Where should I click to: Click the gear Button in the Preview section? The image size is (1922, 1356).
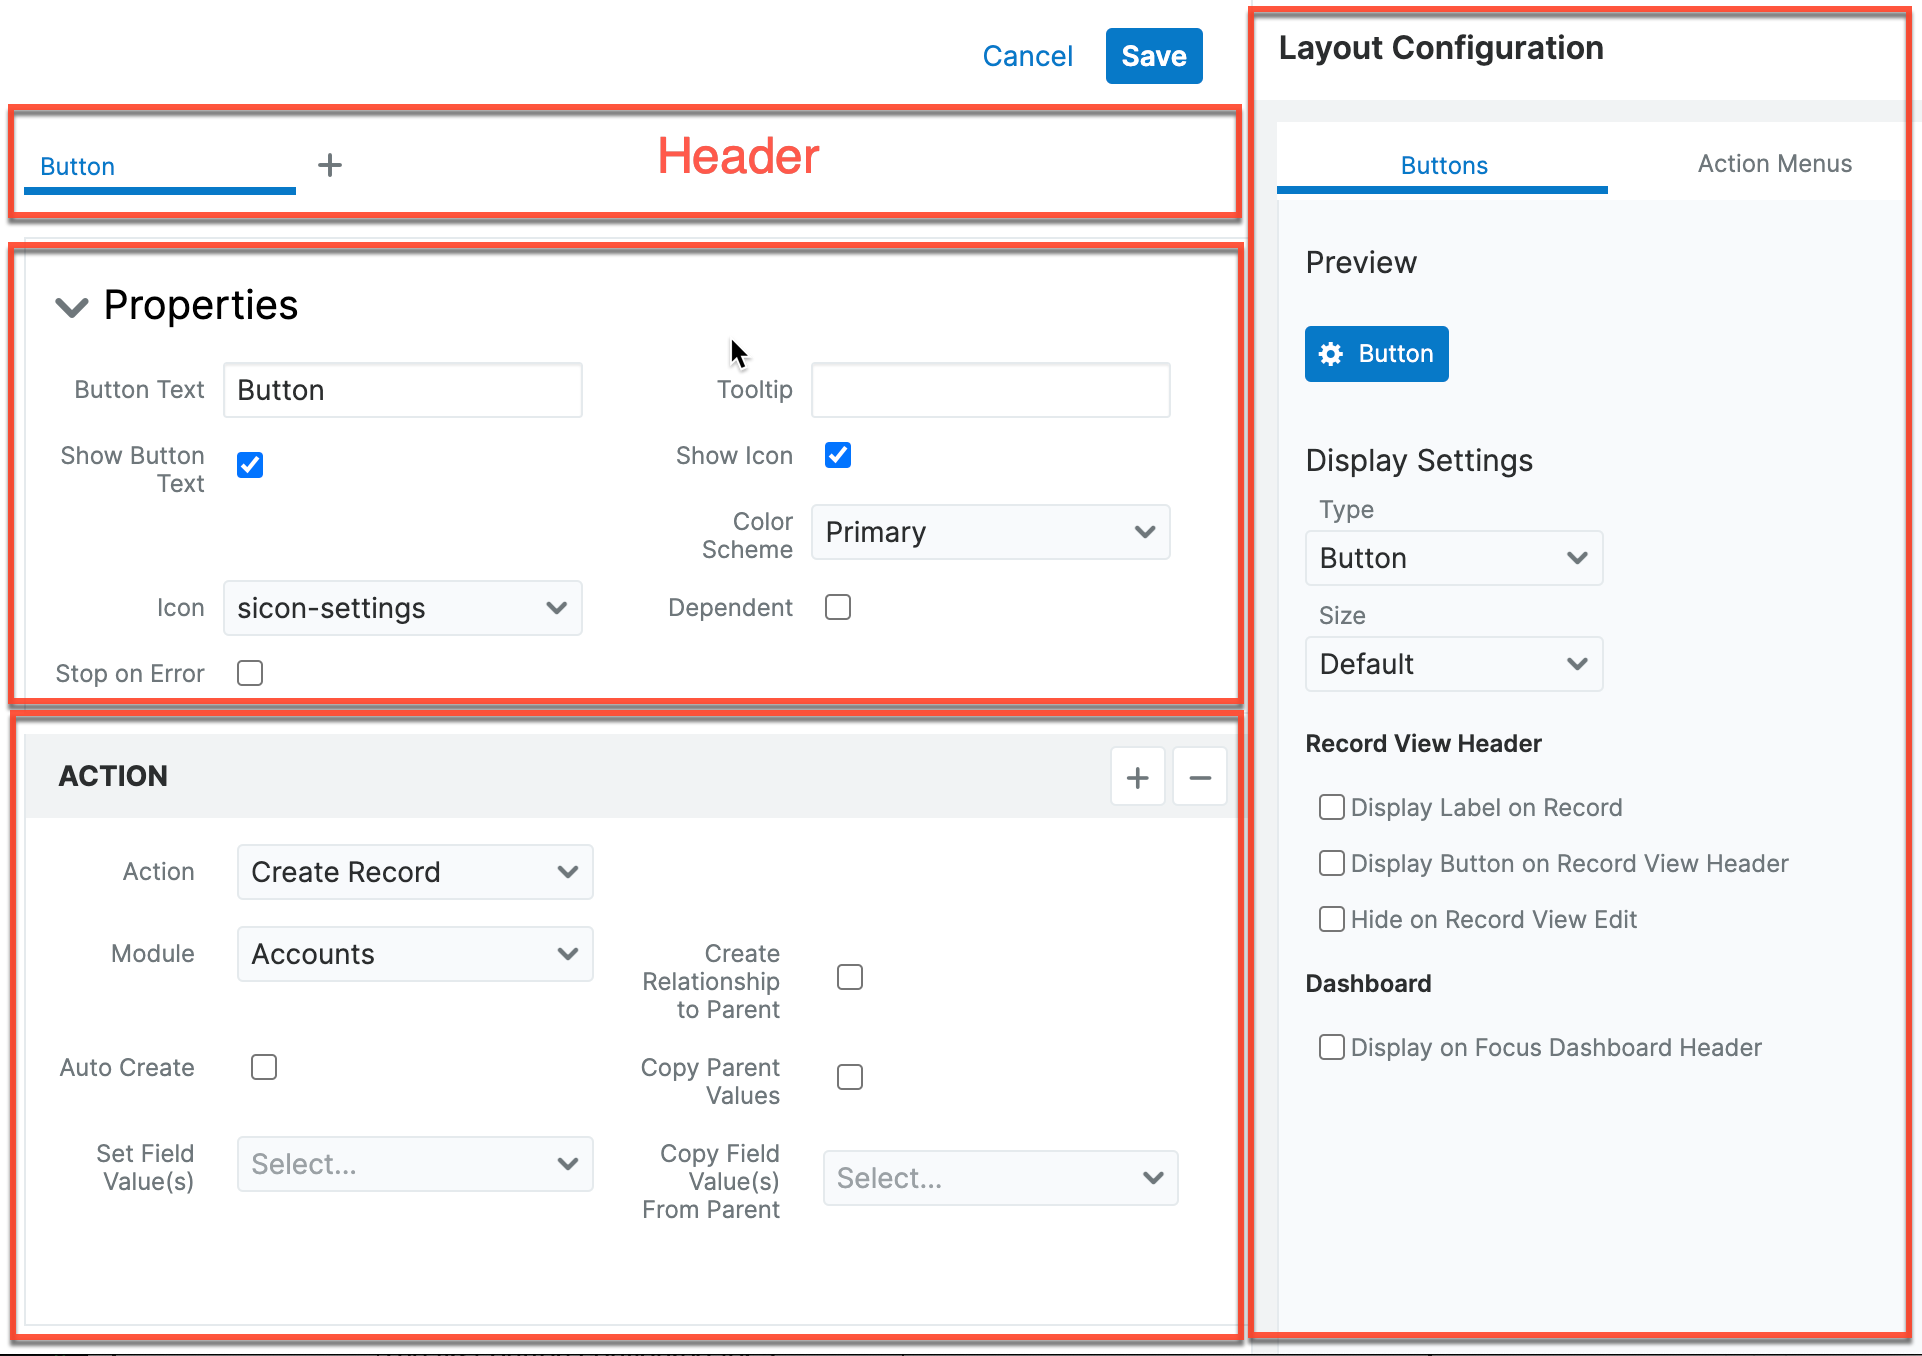click(1376, 354)
